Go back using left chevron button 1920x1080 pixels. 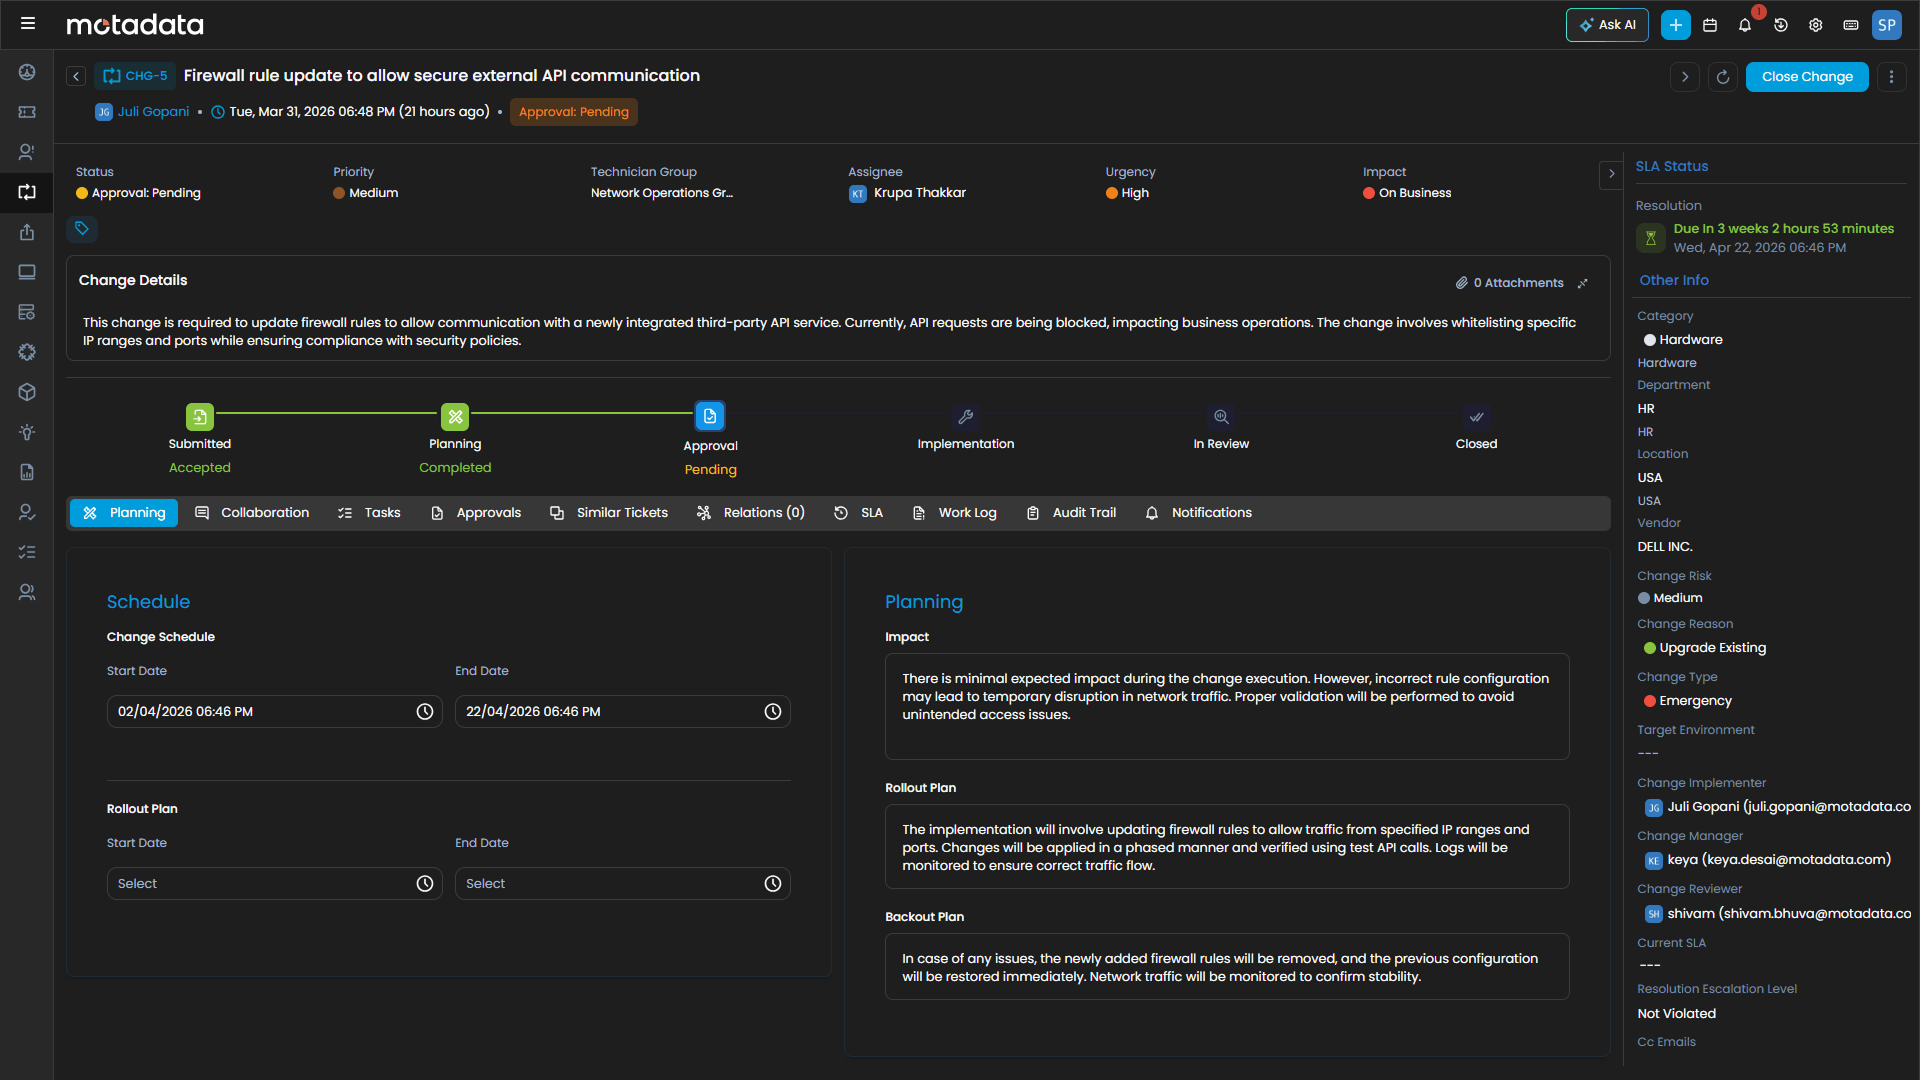click(x=76, y=76)
